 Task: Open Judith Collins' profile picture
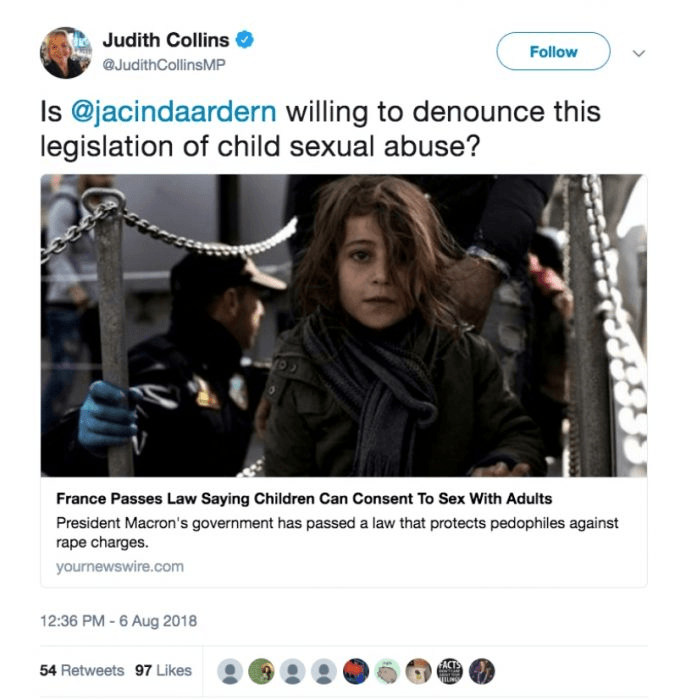pyautogui.click(x=66, y=53)
